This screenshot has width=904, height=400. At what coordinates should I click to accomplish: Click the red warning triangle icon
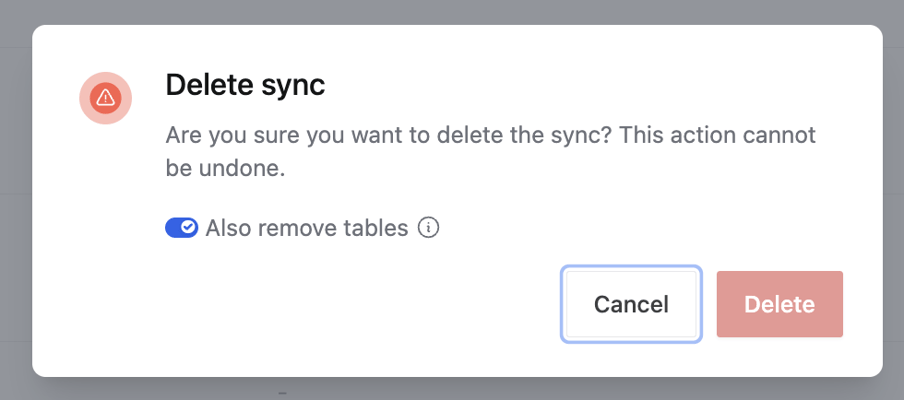(x=106, y=98)
